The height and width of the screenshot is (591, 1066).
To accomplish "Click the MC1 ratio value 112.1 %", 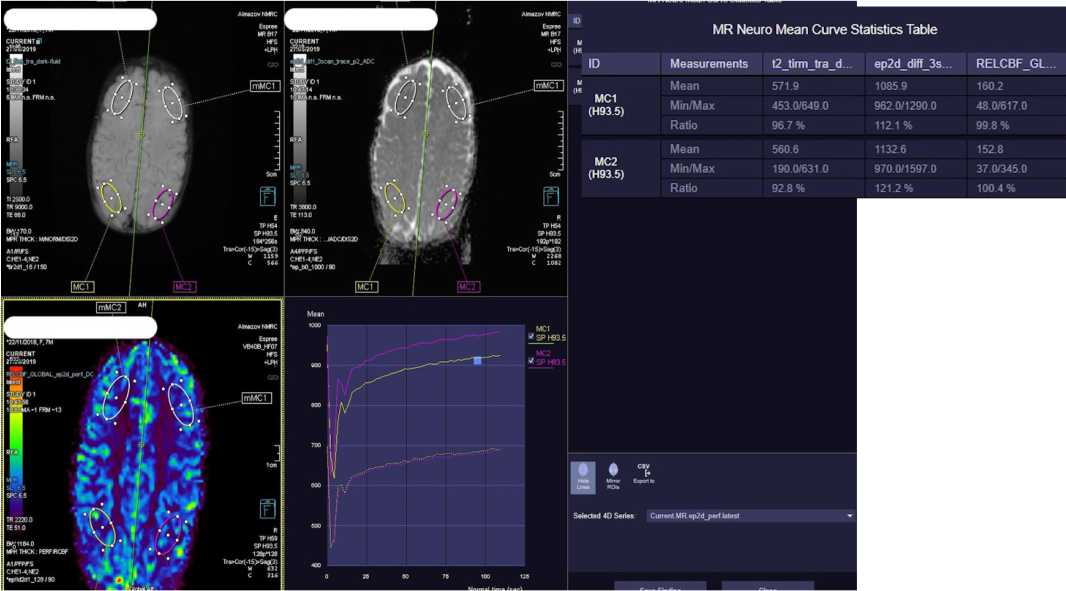I will click(x=893, y=126).
